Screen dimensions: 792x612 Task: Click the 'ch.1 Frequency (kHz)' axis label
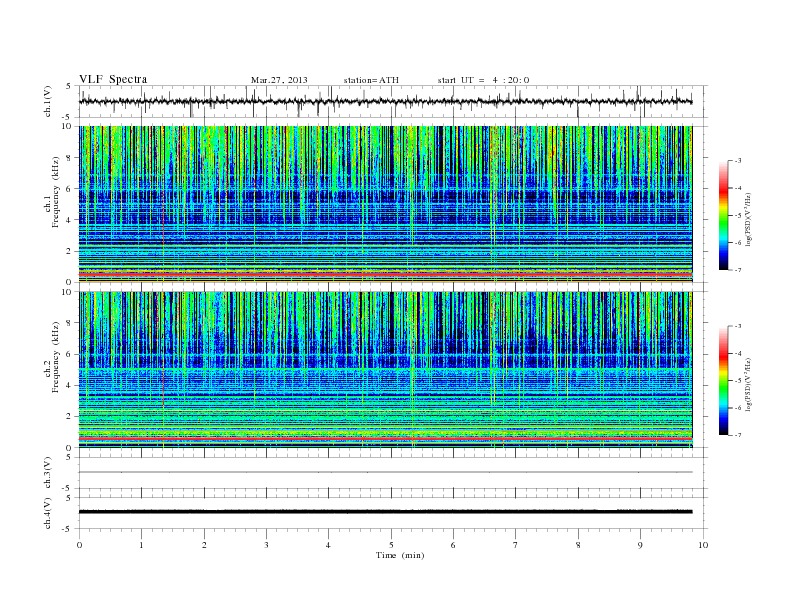pyautogui.click(x=51, y=192)
